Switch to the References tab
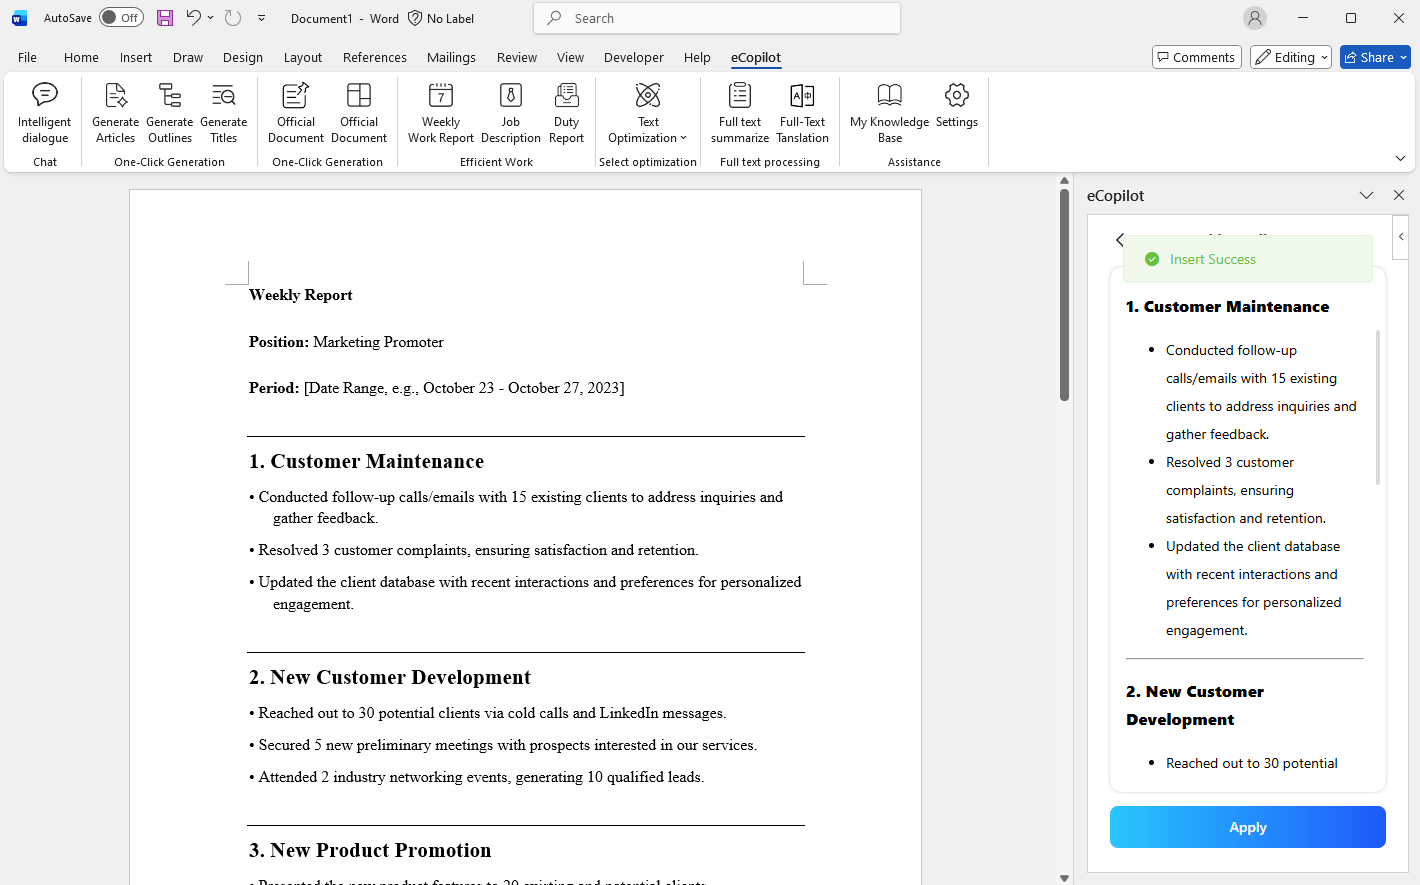This screenshot has width=1420, height=885. [x=374, y=58]
